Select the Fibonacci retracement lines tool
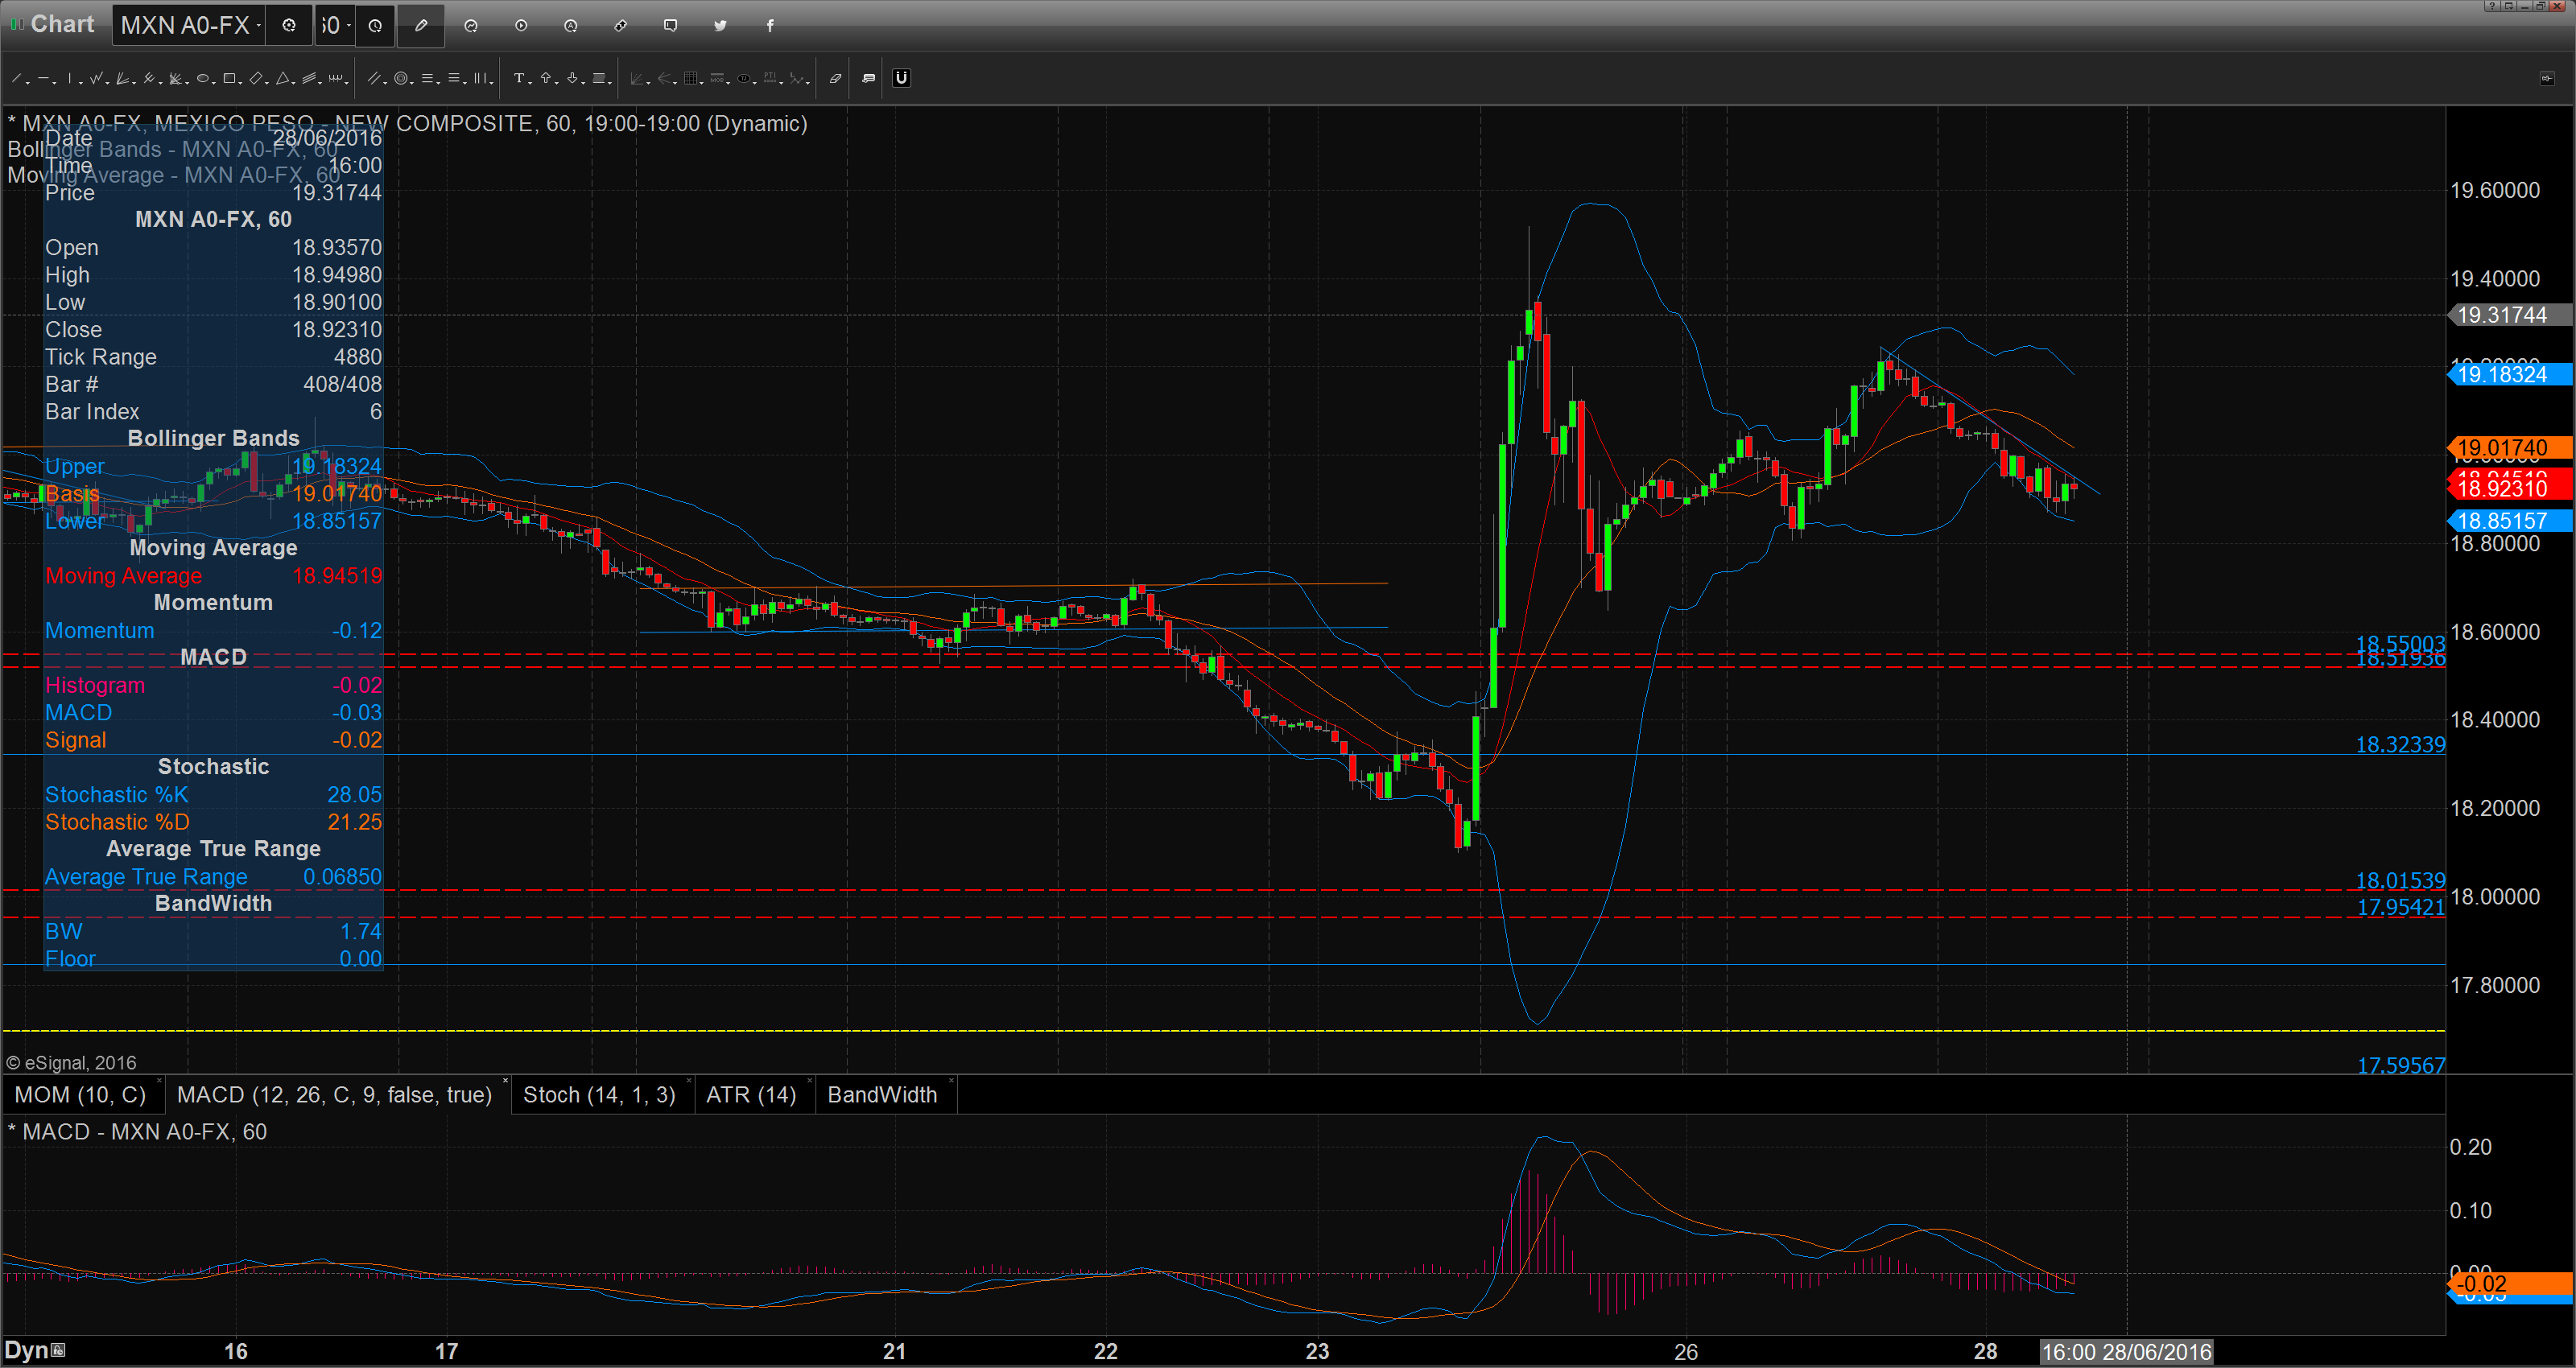Image resolution: width=2576 pixels, height=1368 pixels. (x=428, y=78)
